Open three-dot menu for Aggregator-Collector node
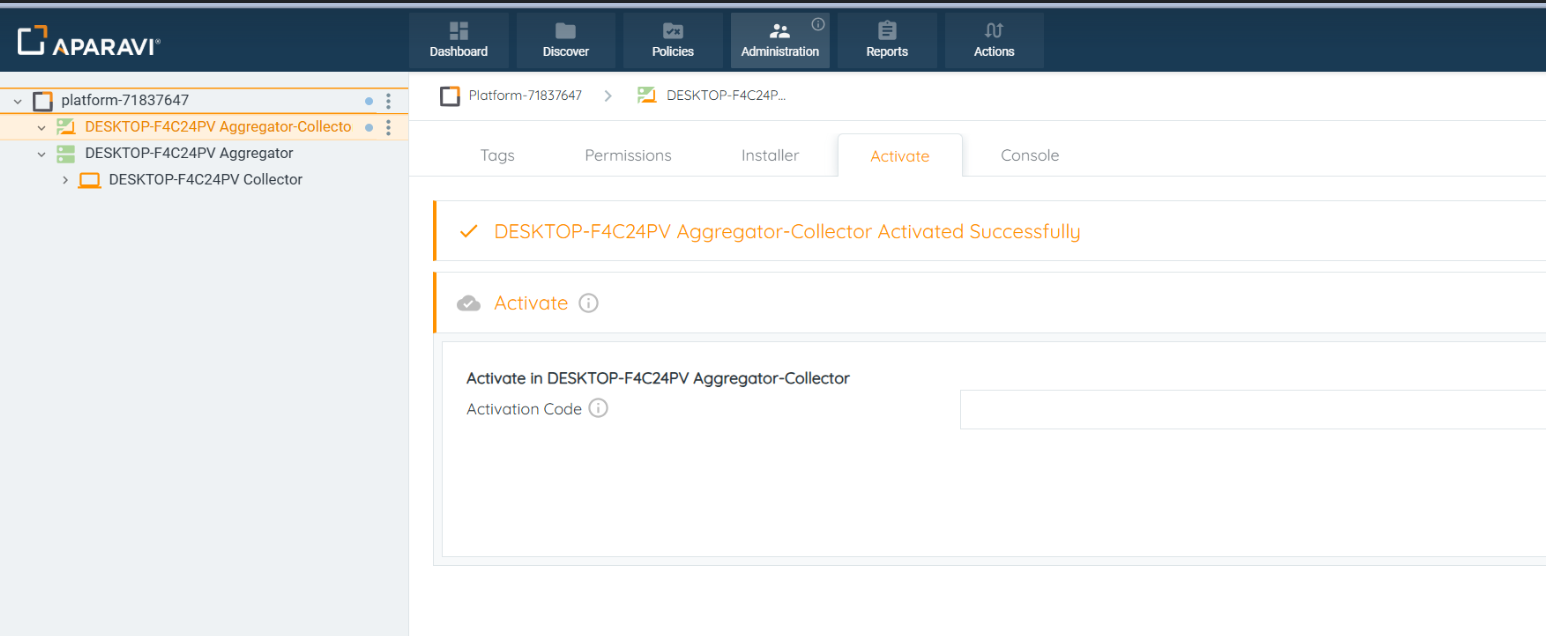 coord(389,127)
